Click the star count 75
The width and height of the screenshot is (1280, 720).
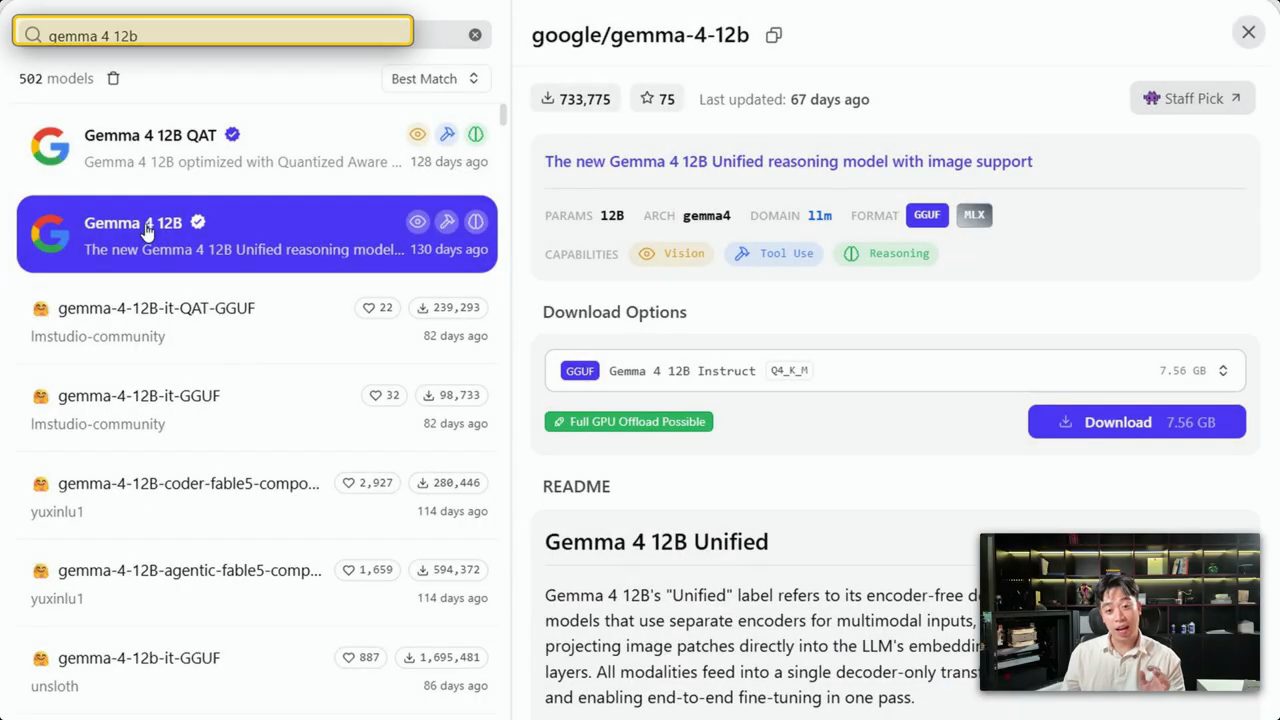pyautogui.click(x=657, y=98)
